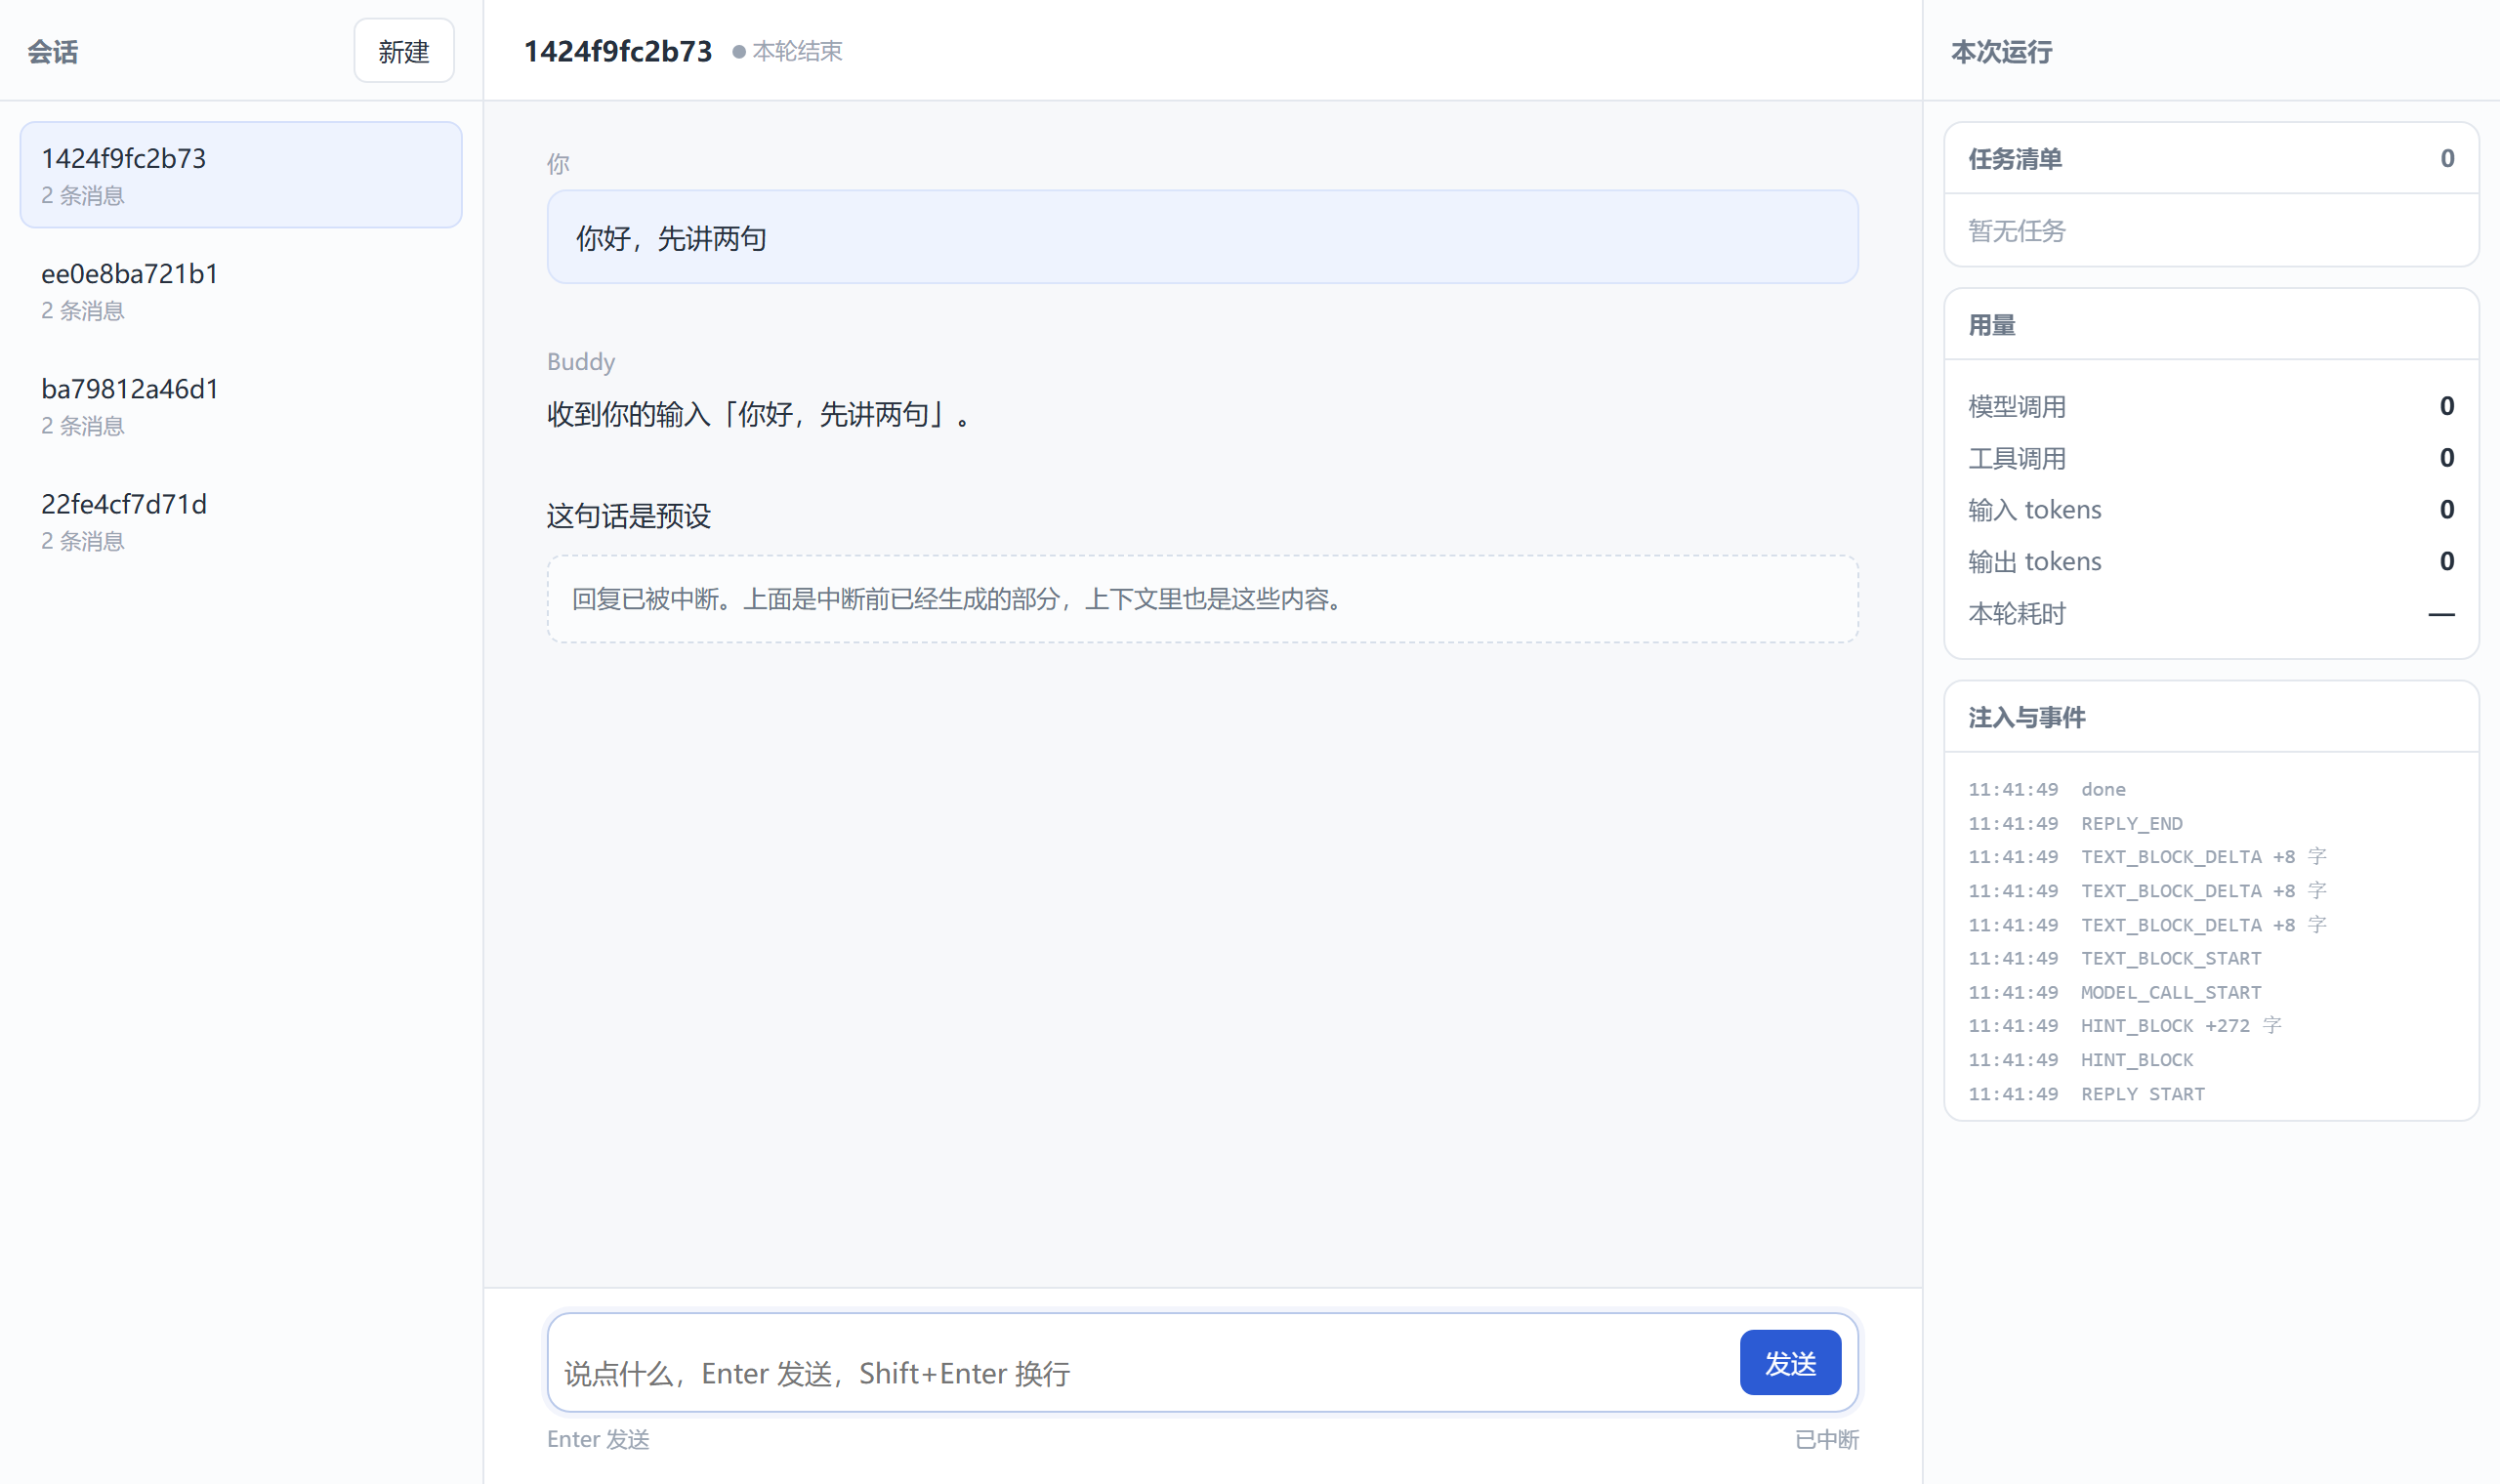This screenshot has width=2500, height=1484.
Task: Click the 本轮耗时 row
Action: click(x=2211, y=613)
